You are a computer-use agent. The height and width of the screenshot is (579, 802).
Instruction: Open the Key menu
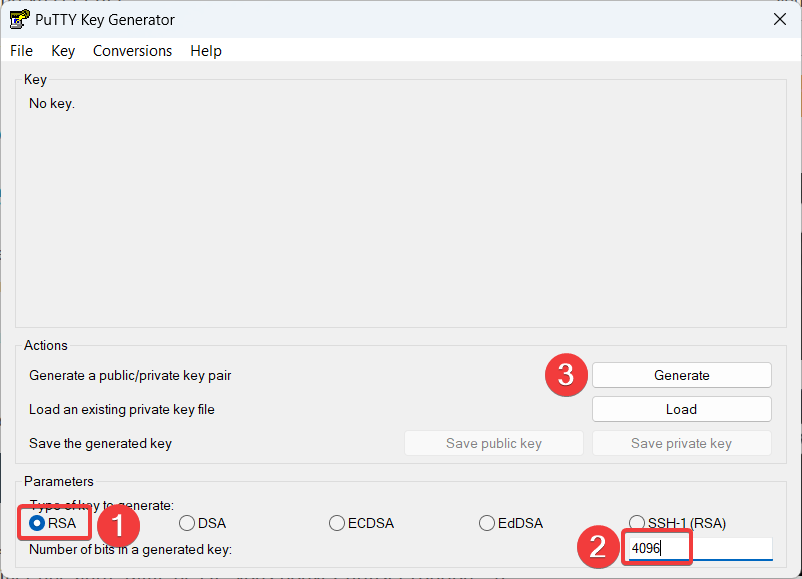coord(63,51)
